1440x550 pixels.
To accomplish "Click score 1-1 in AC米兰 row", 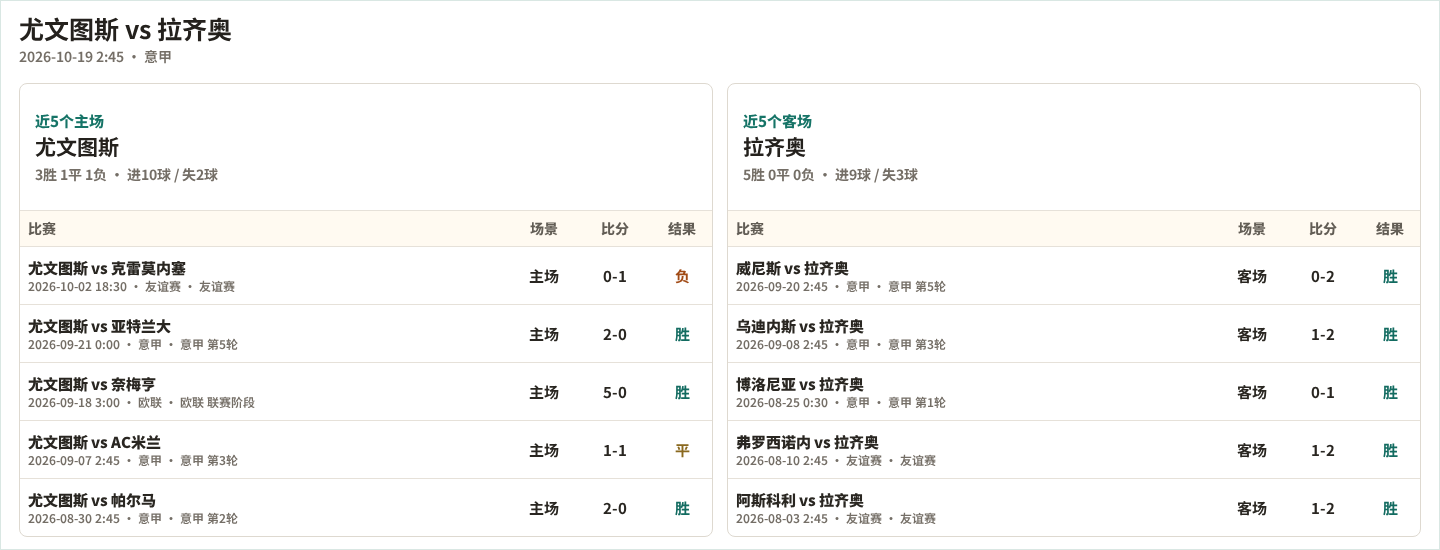I will point(615,451).
